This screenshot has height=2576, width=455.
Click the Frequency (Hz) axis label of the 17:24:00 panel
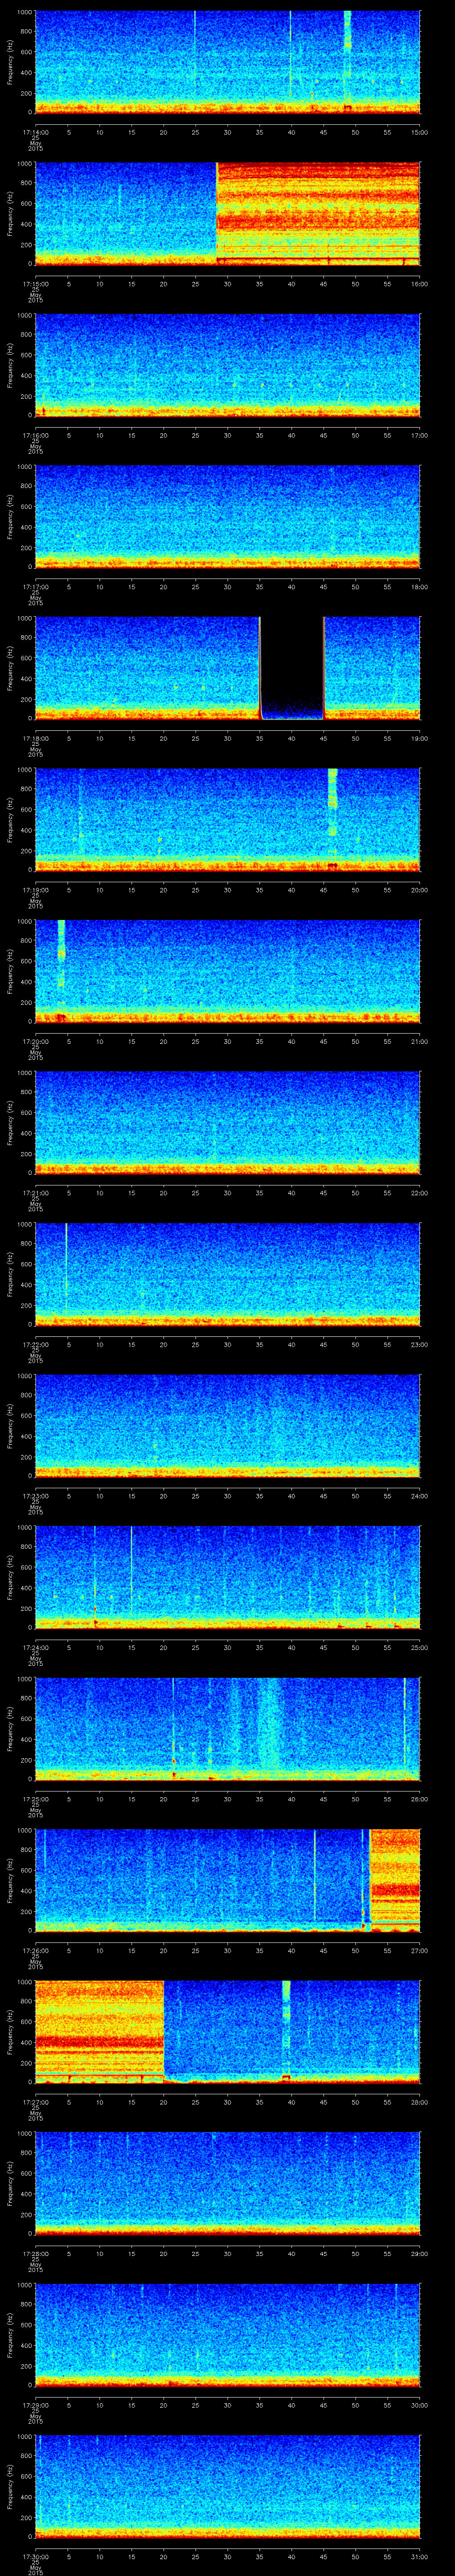(10, 1577)
